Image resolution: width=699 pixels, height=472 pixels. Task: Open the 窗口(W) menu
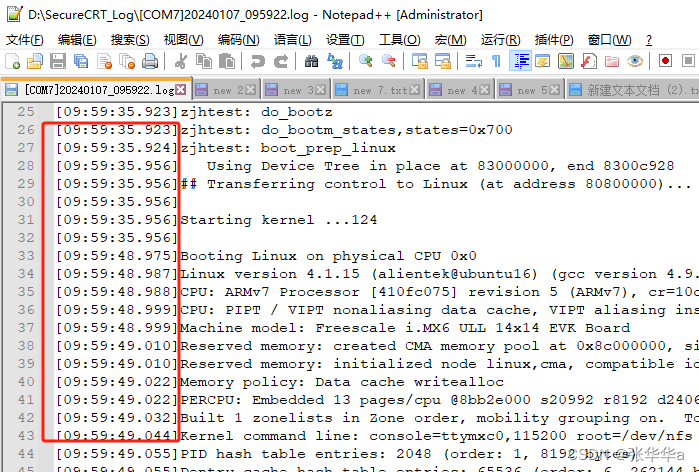pyautogui.click(x=609, y=40)
